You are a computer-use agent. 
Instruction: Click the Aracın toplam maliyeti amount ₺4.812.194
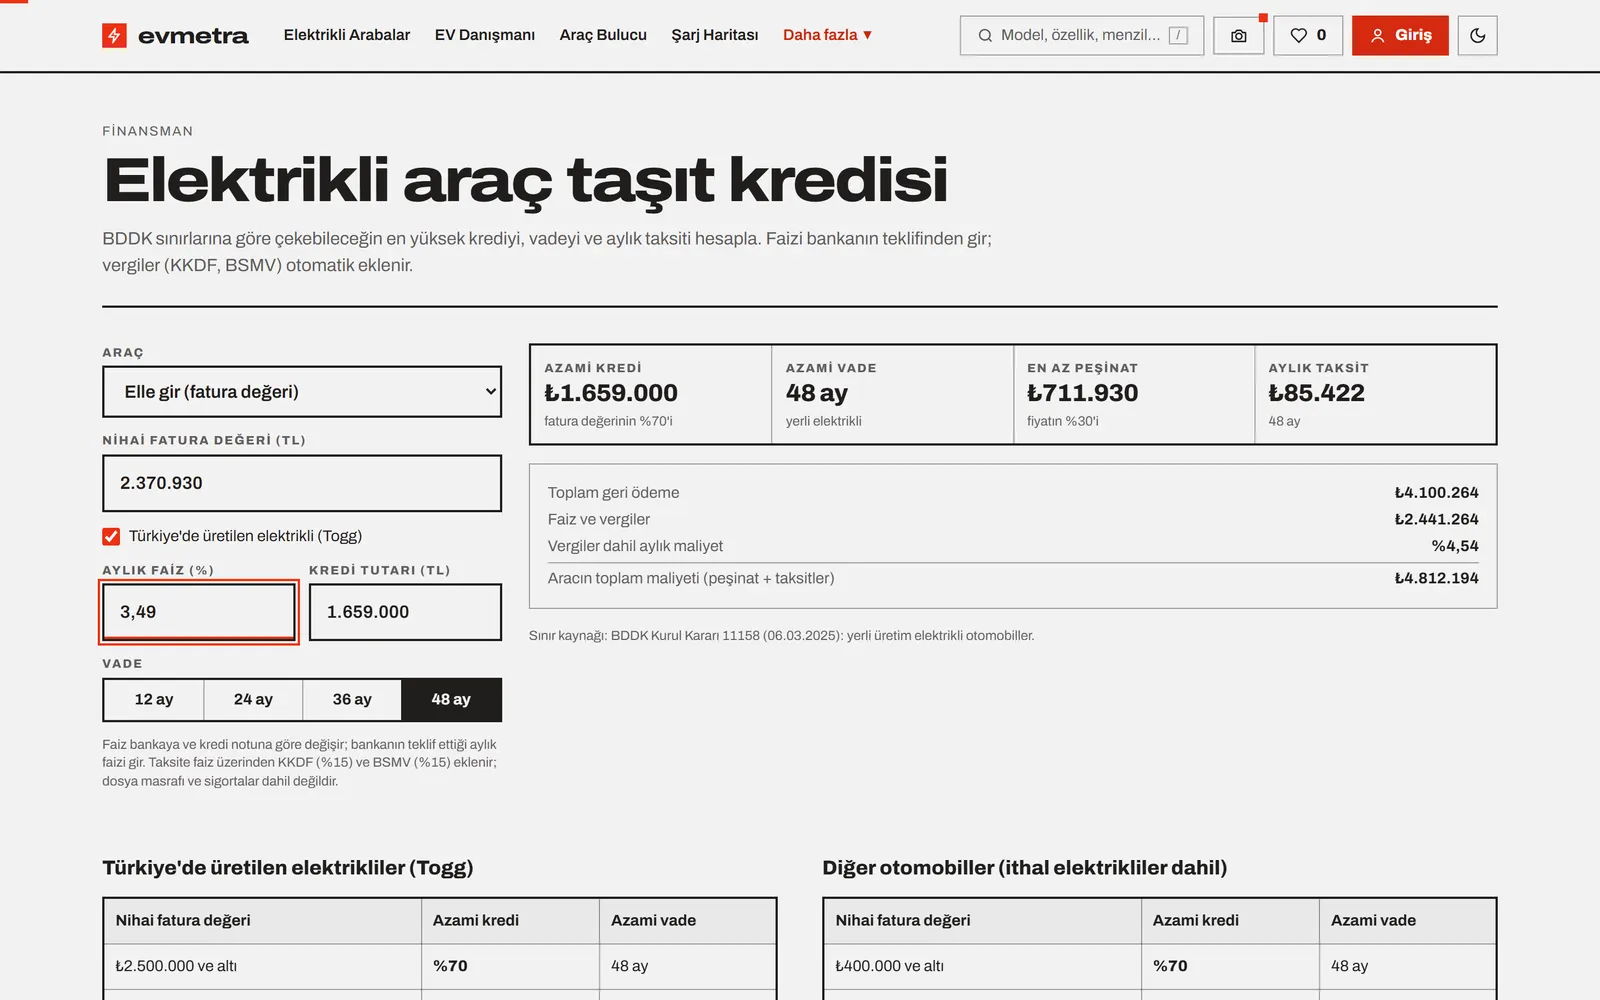point(1436,579)
